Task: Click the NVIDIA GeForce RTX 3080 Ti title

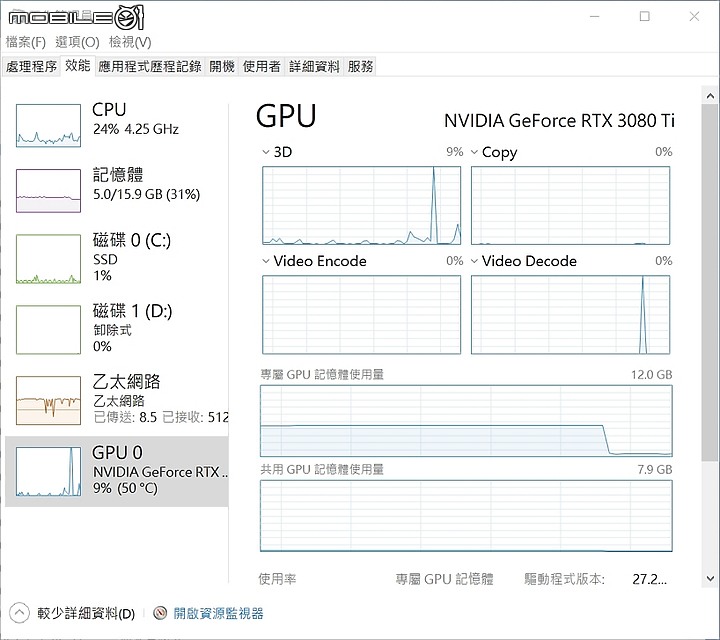Action: [559, 121]
